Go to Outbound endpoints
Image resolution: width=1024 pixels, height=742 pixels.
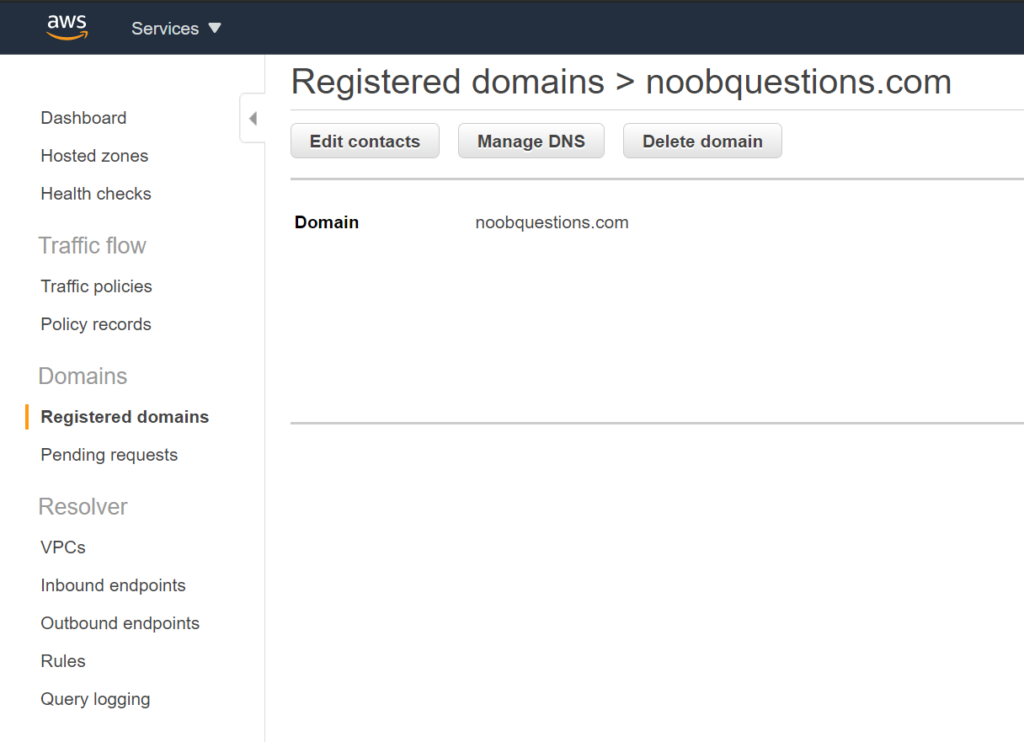[120, 624]
